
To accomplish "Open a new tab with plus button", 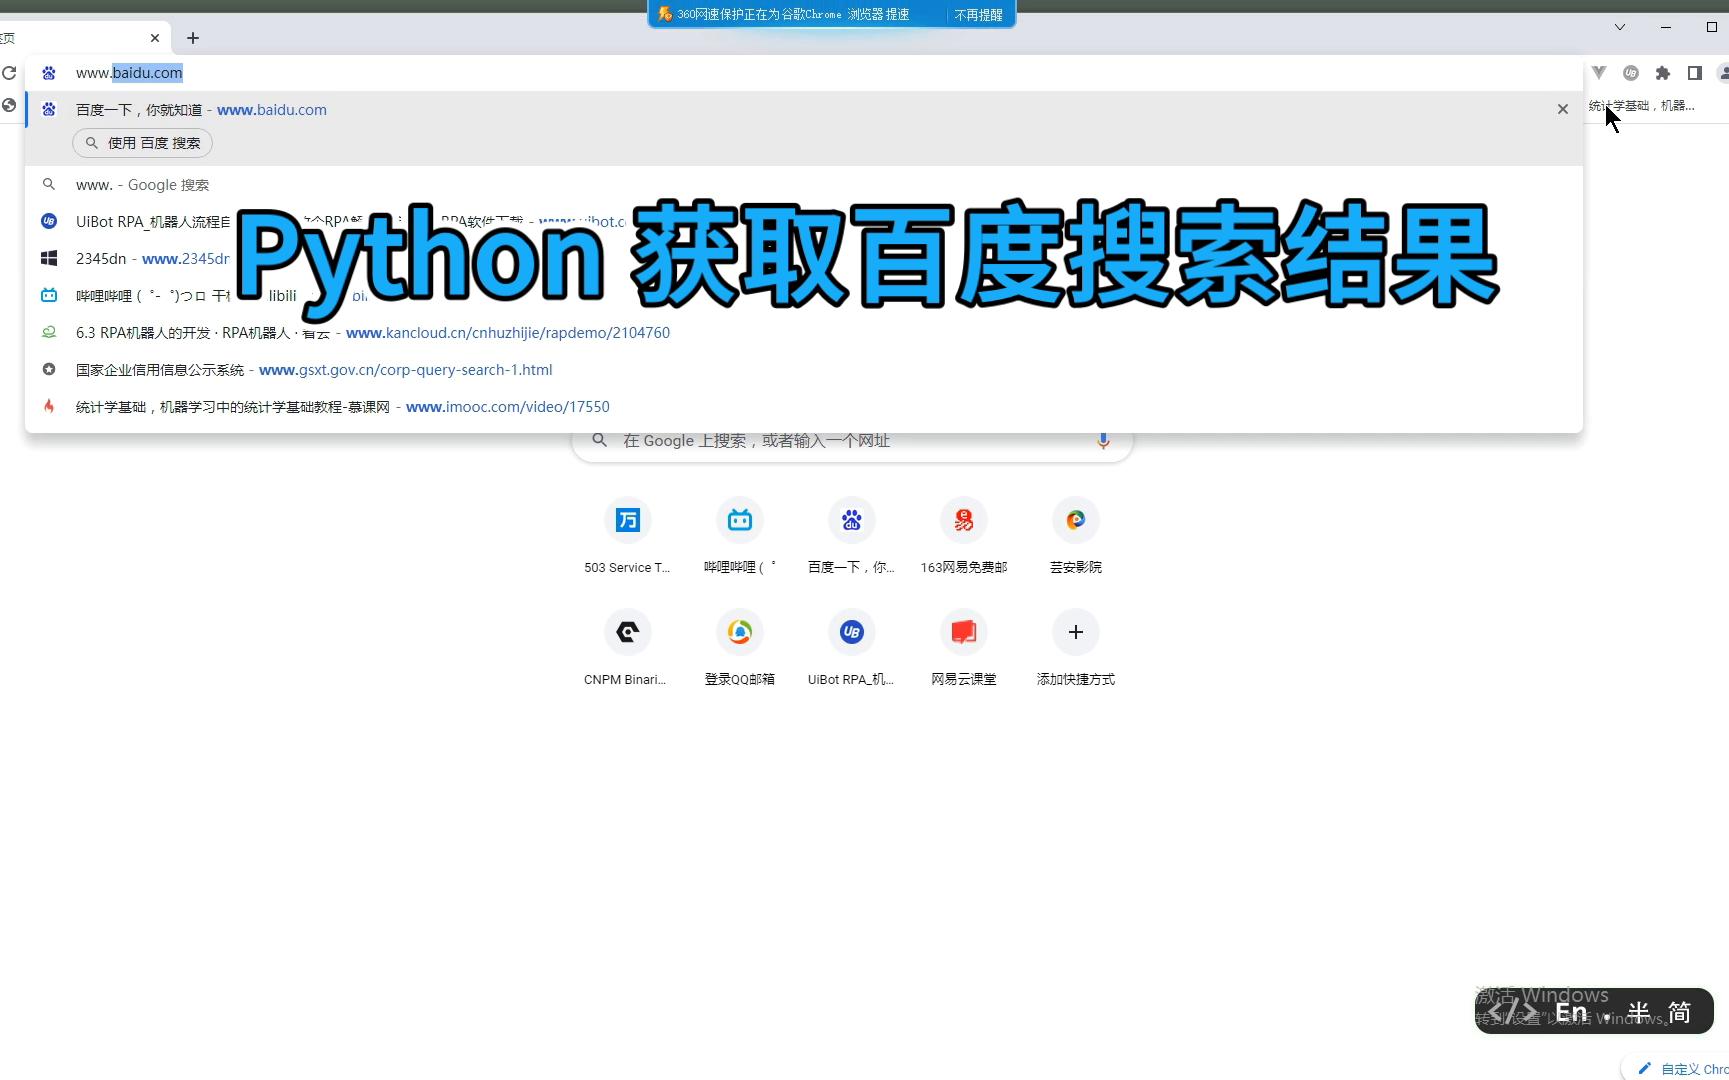I will click(193, 38).
